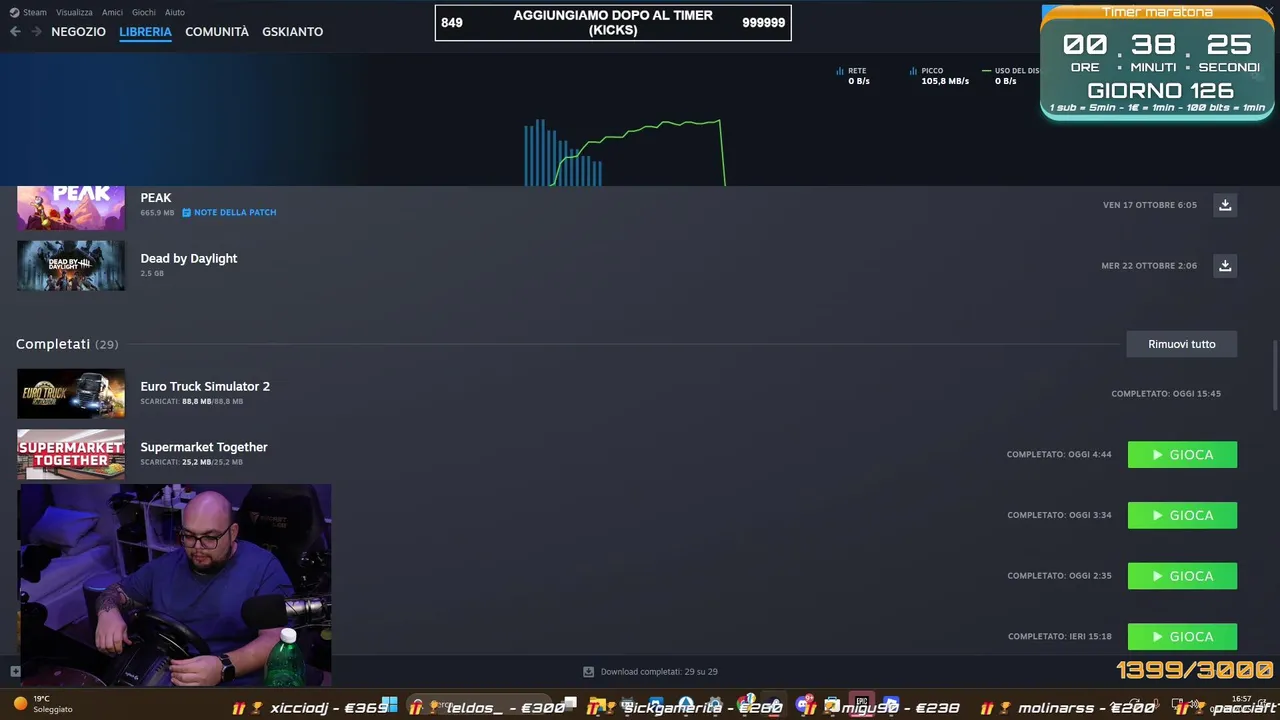Click GIOCA for the item completed IERI 15:18
The height and width of the screenshot is (720, 1280).
[1182, 636]
